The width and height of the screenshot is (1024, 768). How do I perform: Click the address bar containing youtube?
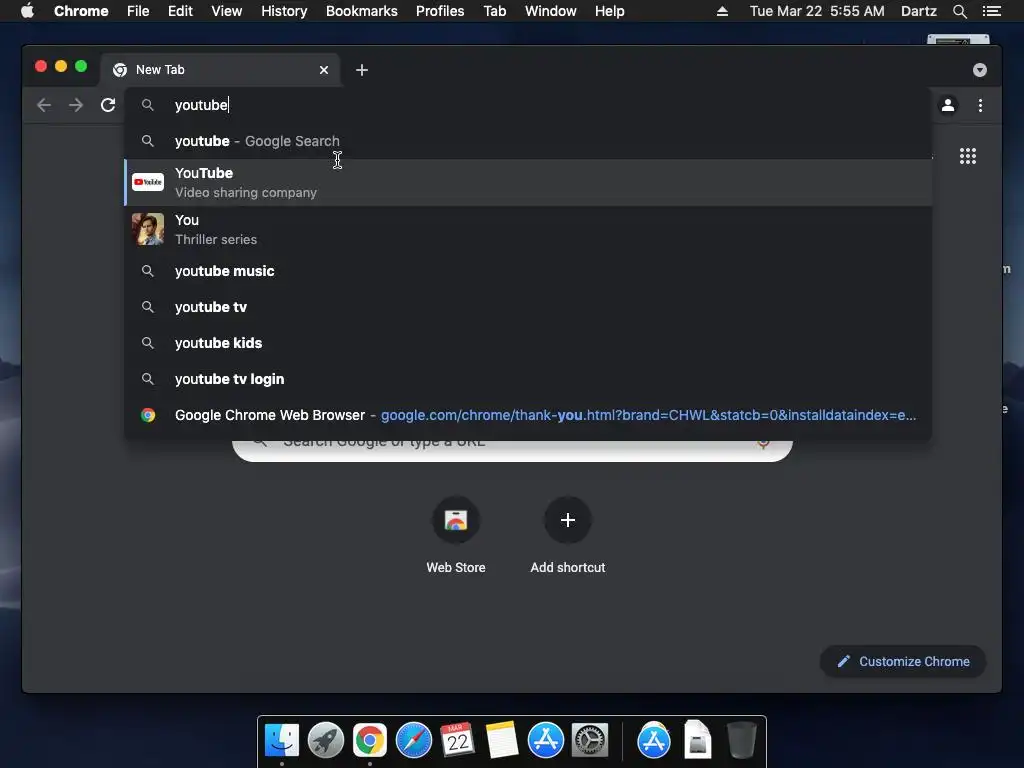(528, 105)
